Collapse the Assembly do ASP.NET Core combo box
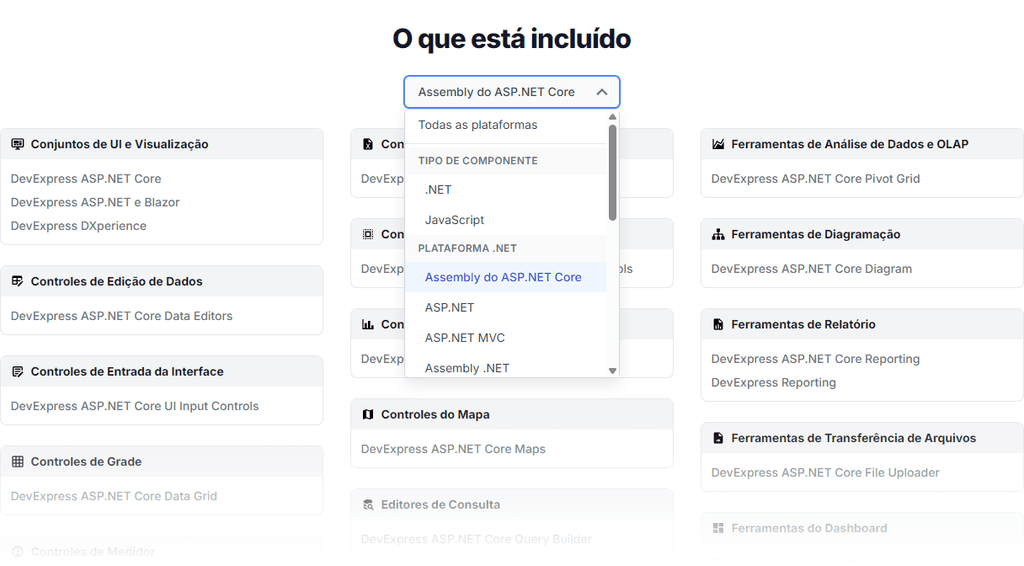This screenshot has height=566, width=1024. tap(511, 92)
